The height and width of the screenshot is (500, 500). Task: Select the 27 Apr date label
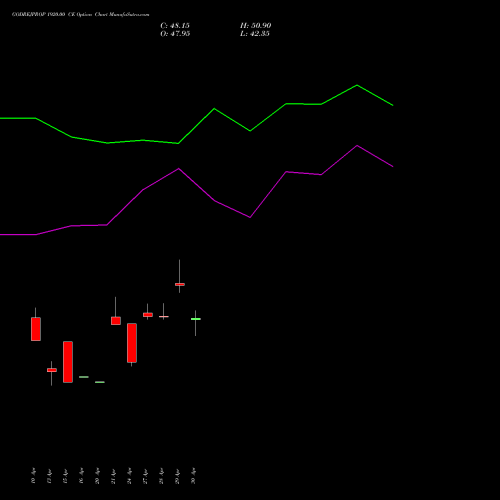pyautogui.click(x=145, y=476)
